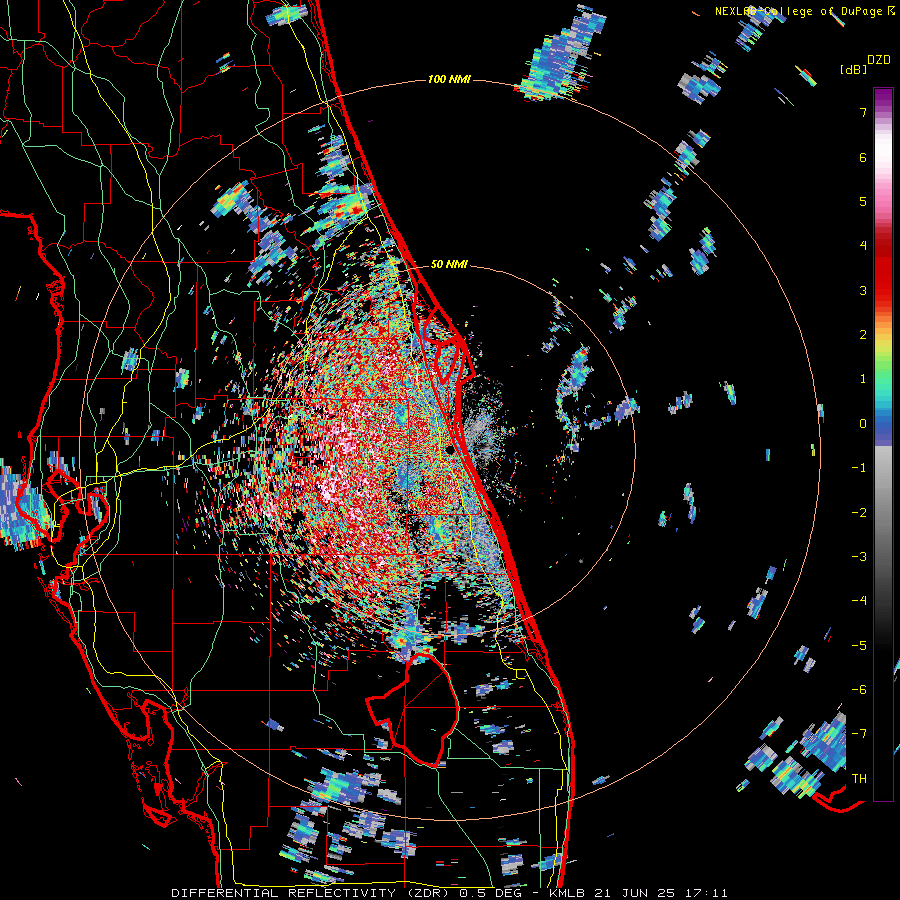Click the 4 dB tick label on the scale

click(863, 246)
